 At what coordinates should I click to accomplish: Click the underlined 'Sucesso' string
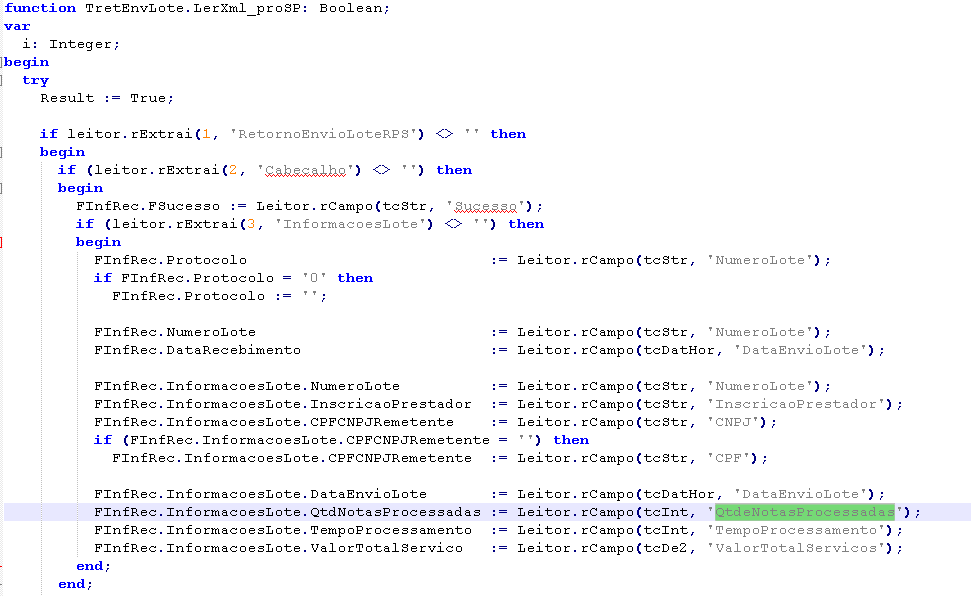[486, 206]
